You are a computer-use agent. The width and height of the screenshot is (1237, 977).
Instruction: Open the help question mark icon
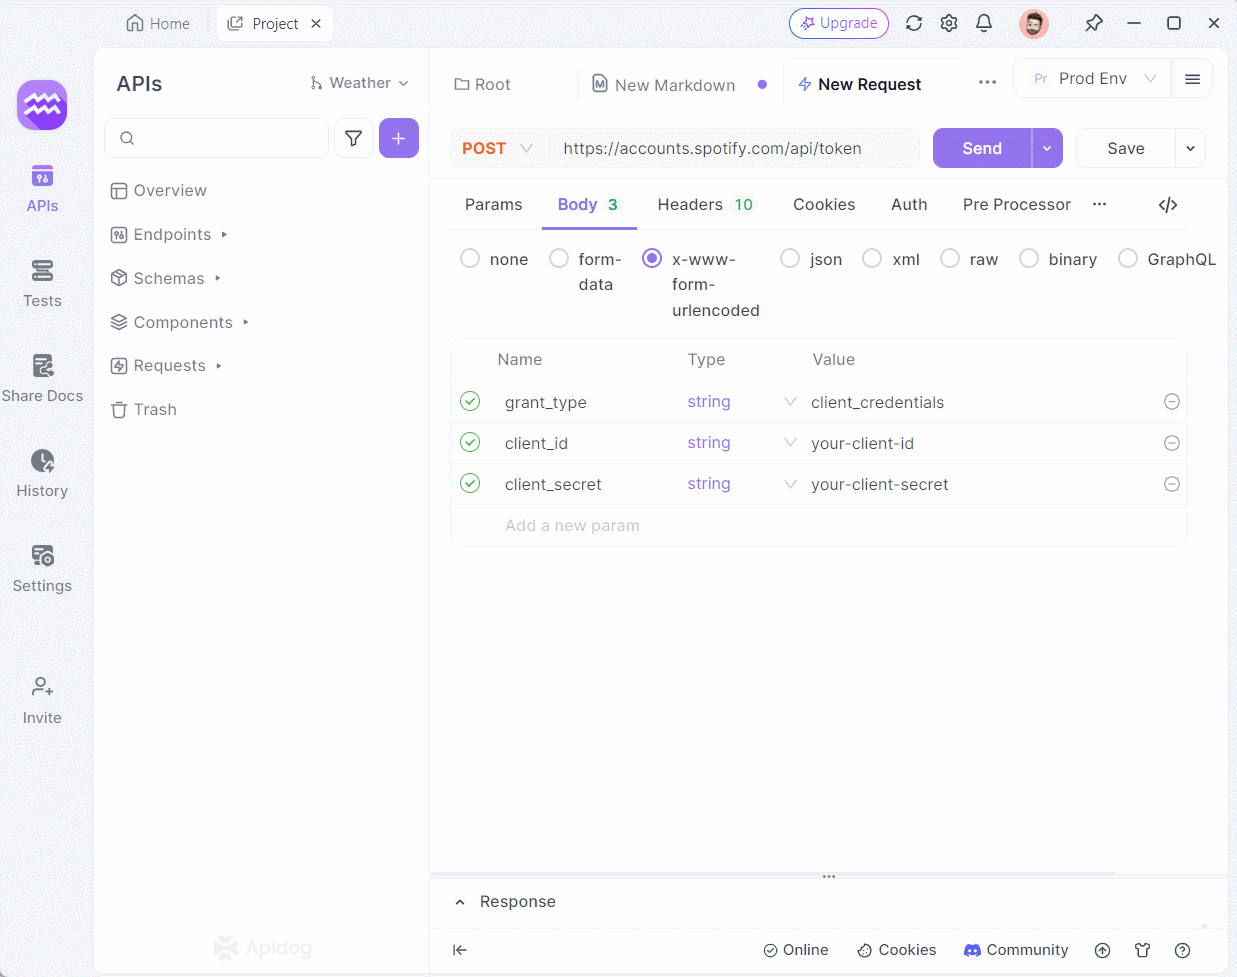click(1182, 950)
